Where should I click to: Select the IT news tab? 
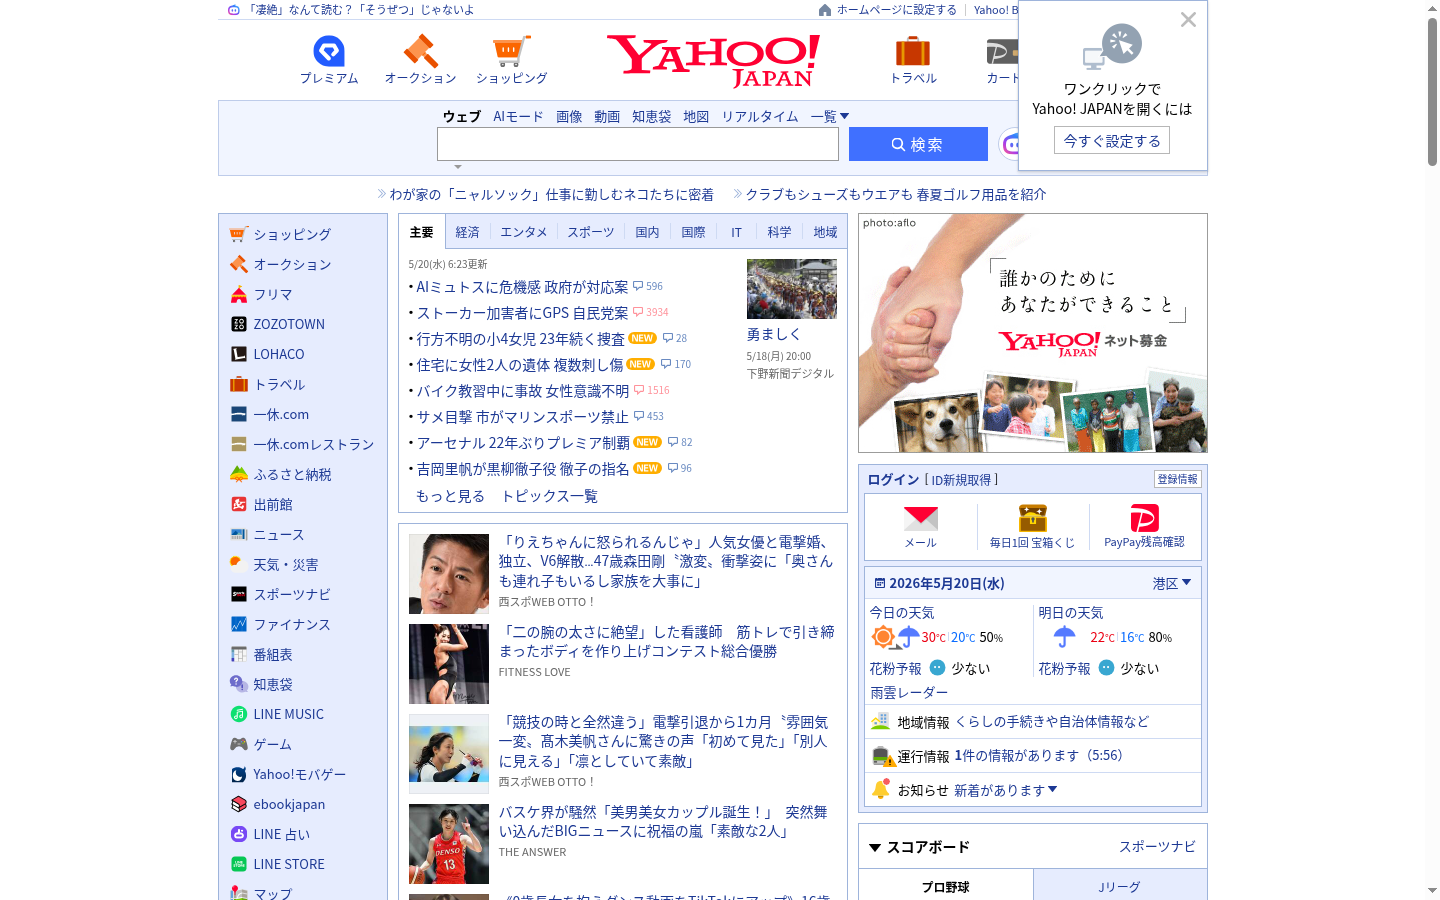(736, 232)
